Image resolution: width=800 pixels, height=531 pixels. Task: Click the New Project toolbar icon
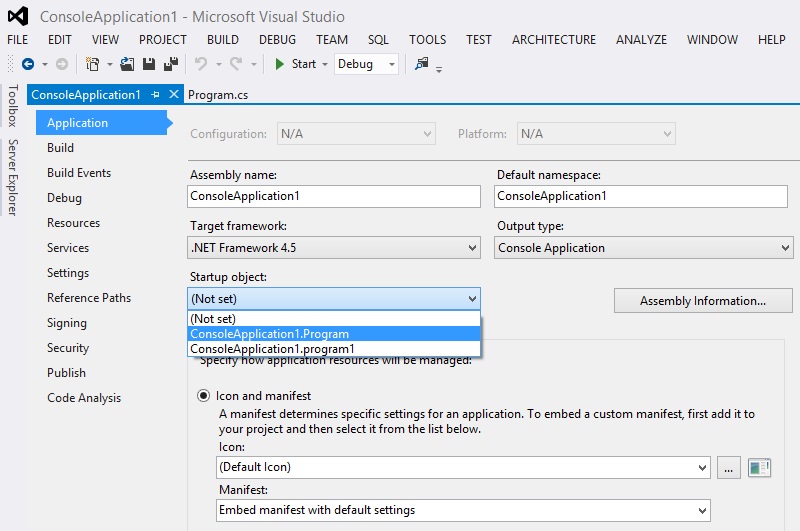(92, 64)
